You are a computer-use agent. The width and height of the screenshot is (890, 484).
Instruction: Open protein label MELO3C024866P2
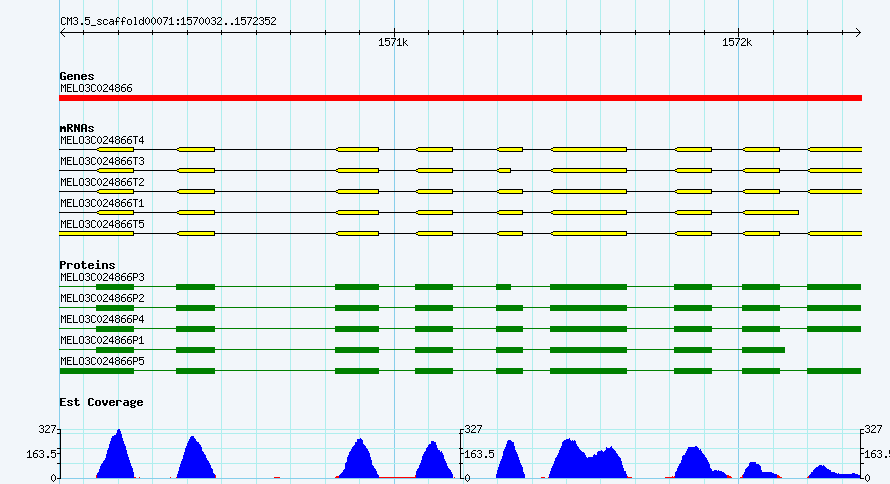tap(102, 298)
